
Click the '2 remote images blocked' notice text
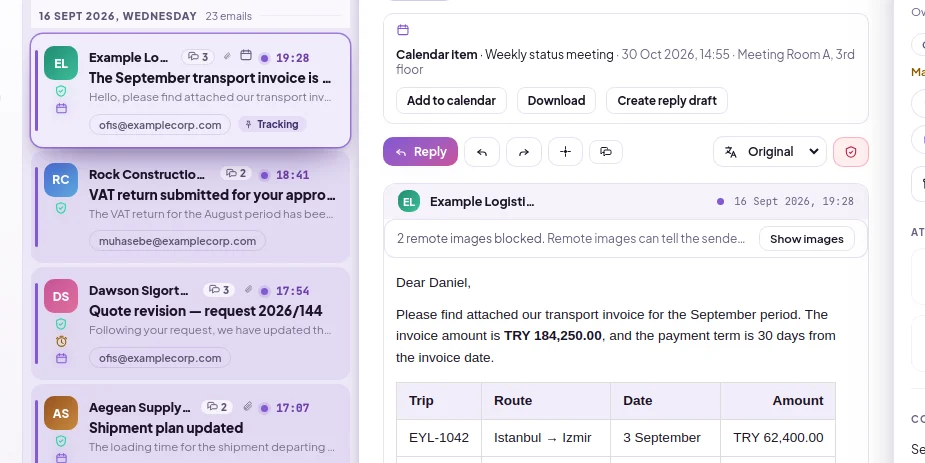[x=470, y=238]
